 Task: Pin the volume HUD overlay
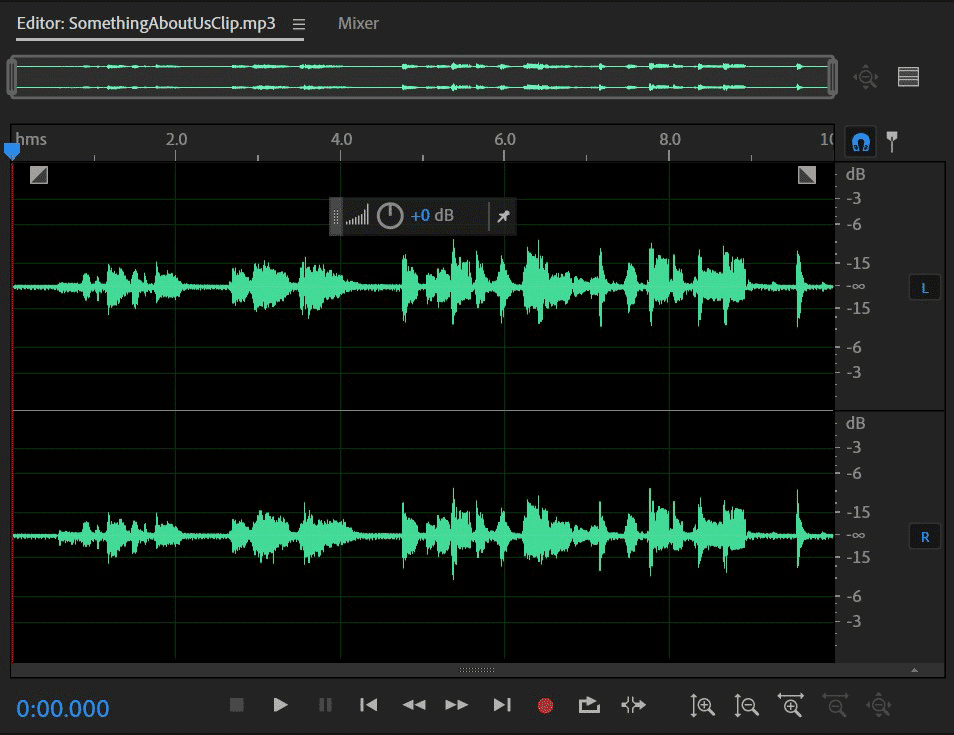[503, 216]
